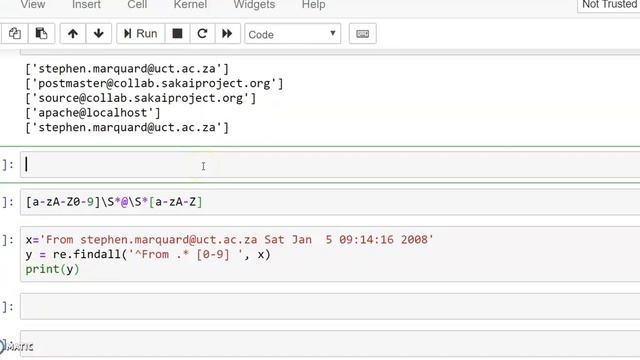Click the Not Trusted notebook button
640x360 pixels.
point(609,5)
